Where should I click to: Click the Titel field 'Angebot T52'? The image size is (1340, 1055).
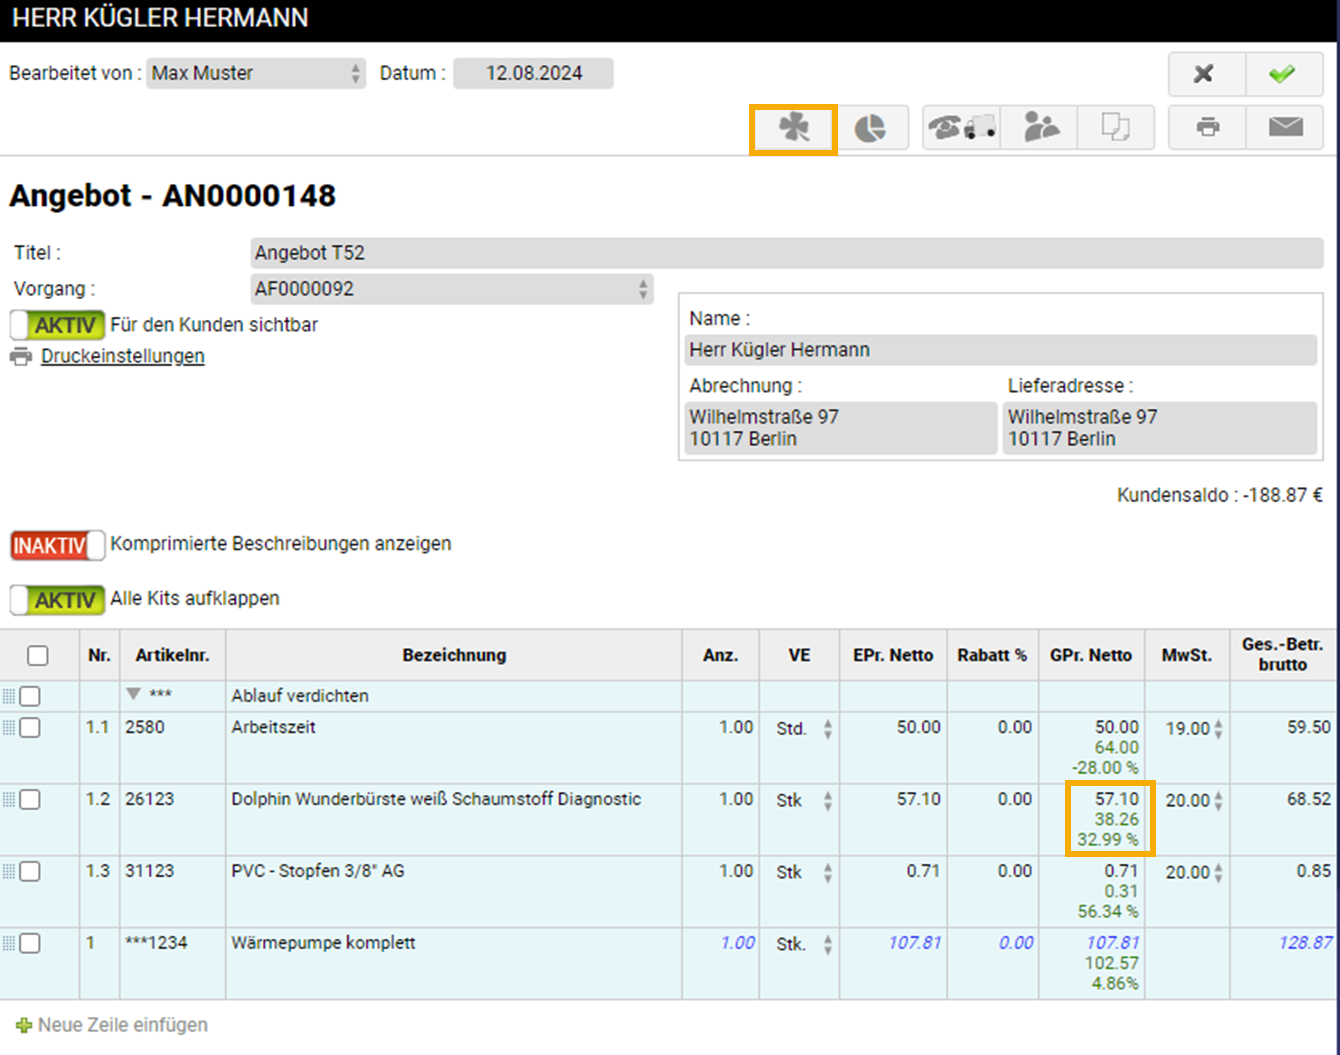tap(786, 253)
